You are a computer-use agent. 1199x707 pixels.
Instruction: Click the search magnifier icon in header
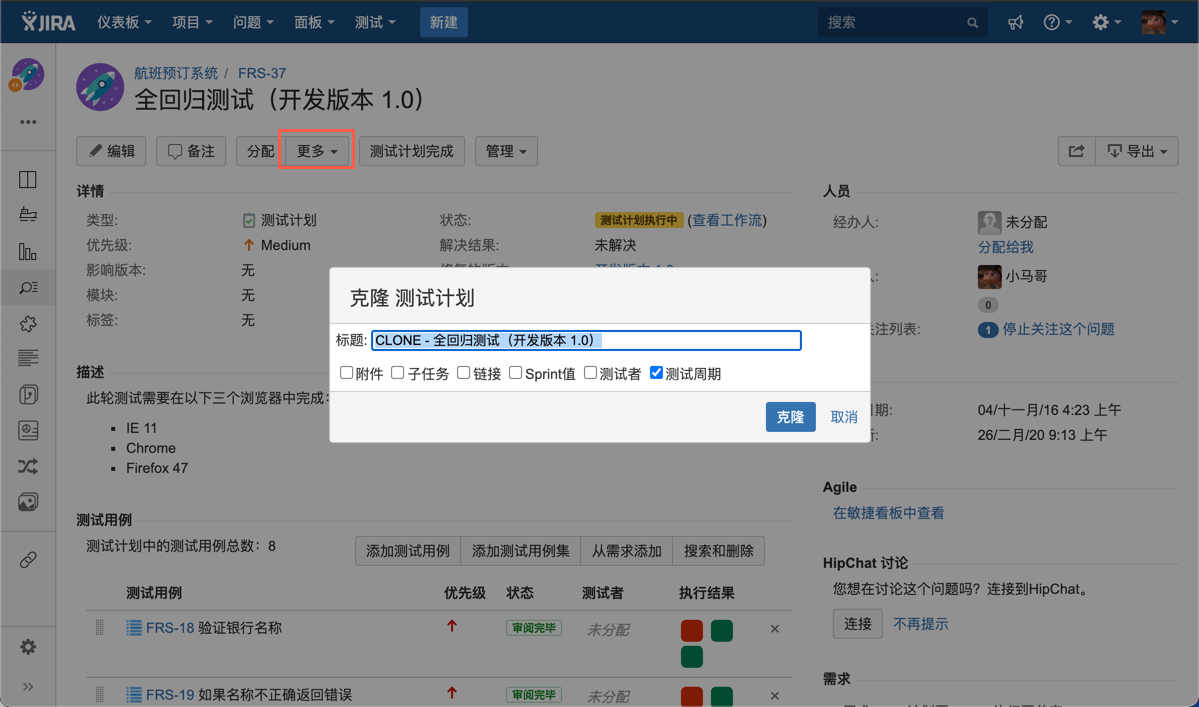tap(972, 23)
